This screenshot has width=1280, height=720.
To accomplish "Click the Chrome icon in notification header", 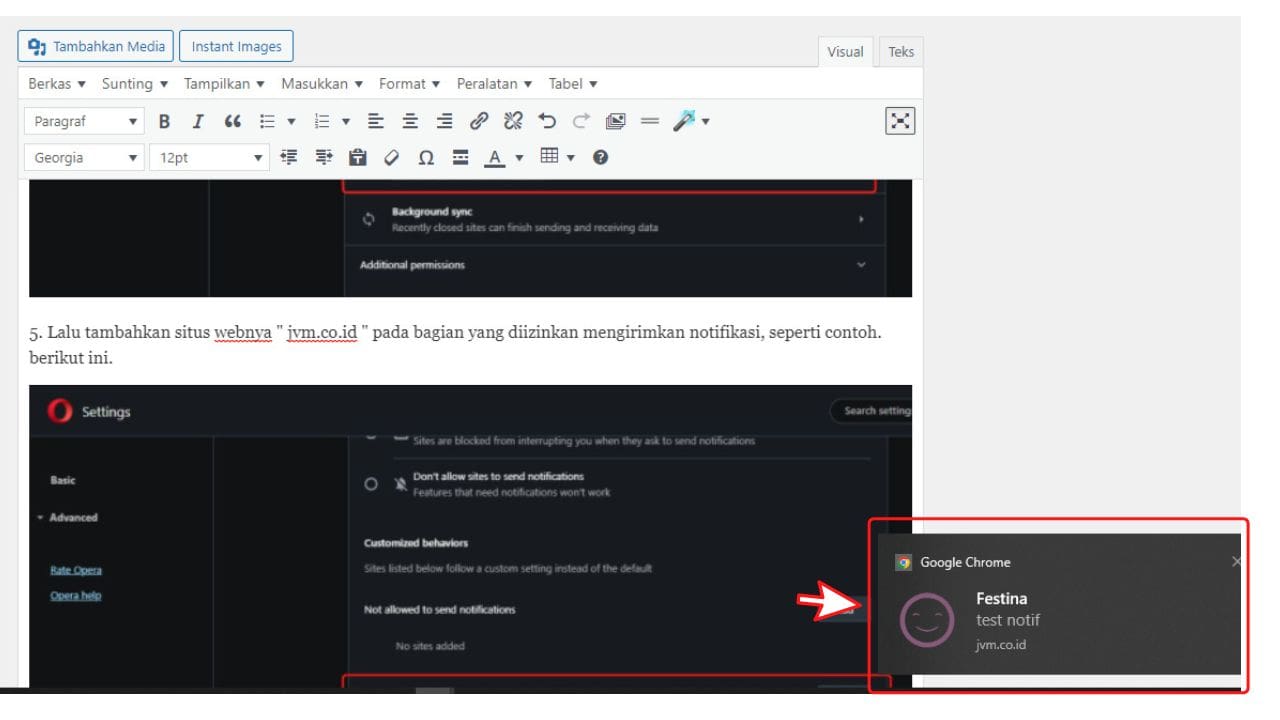I will coord(903,563).
